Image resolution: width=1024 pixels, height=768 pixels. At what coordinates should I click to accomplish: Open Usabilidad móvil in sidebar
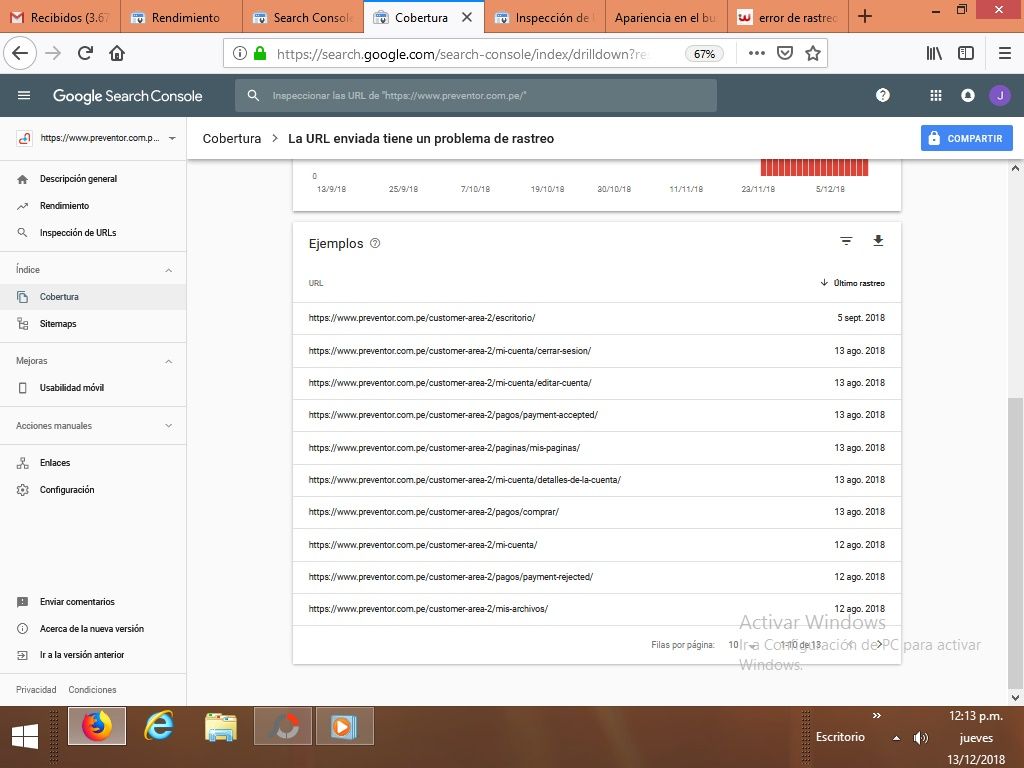(93, 387)
